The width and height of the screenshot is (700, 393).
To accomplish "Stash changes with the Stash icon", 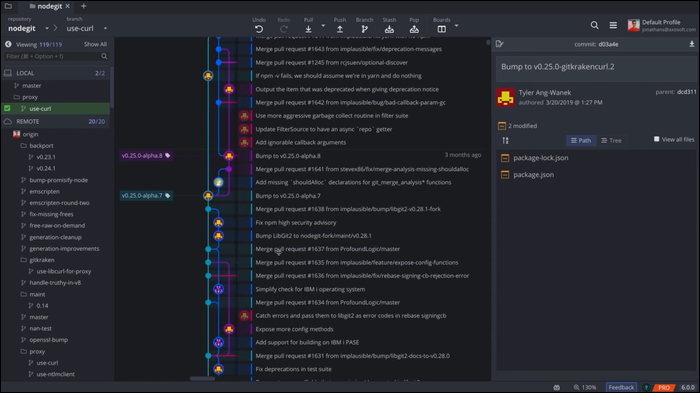I will 389,29.
